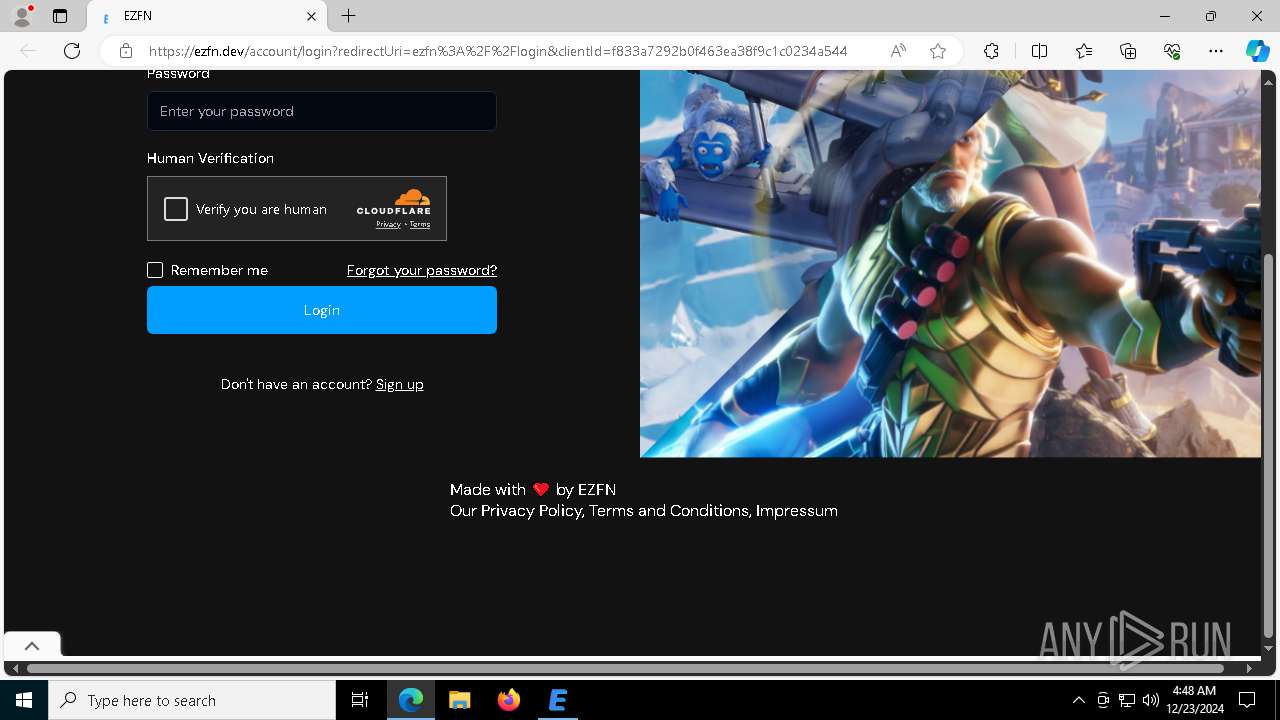Screen dimensions: 1280x720
Task: Check Verify you are human box
Action: [176, 209]
